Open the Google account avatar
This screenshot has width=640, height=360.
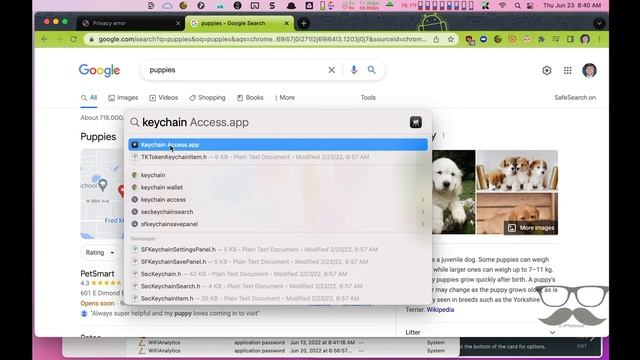pos(589,70)
